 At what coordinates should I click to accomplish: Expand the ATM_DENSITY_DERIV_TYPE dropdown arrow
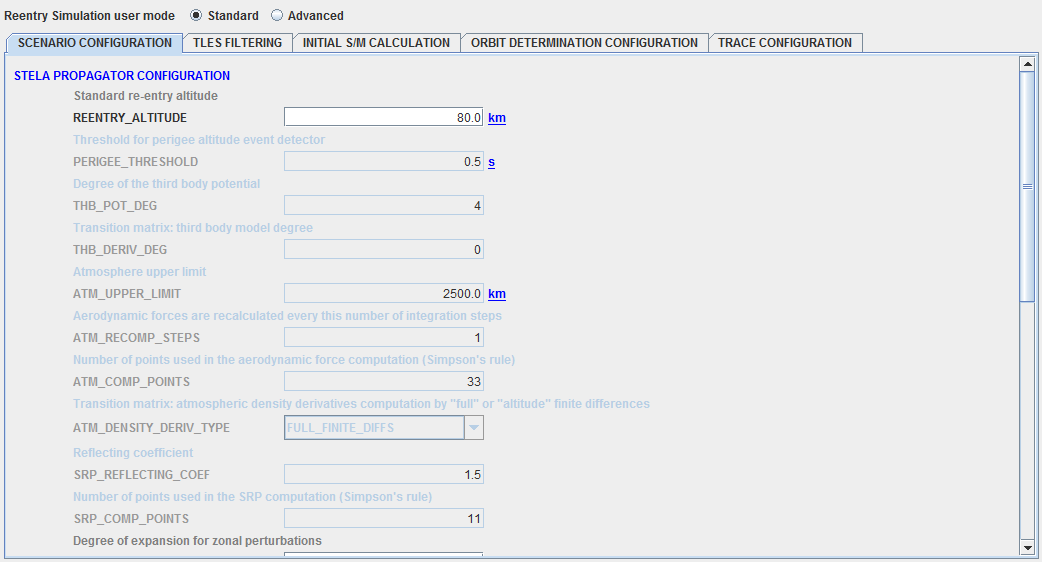pos(474,428)
